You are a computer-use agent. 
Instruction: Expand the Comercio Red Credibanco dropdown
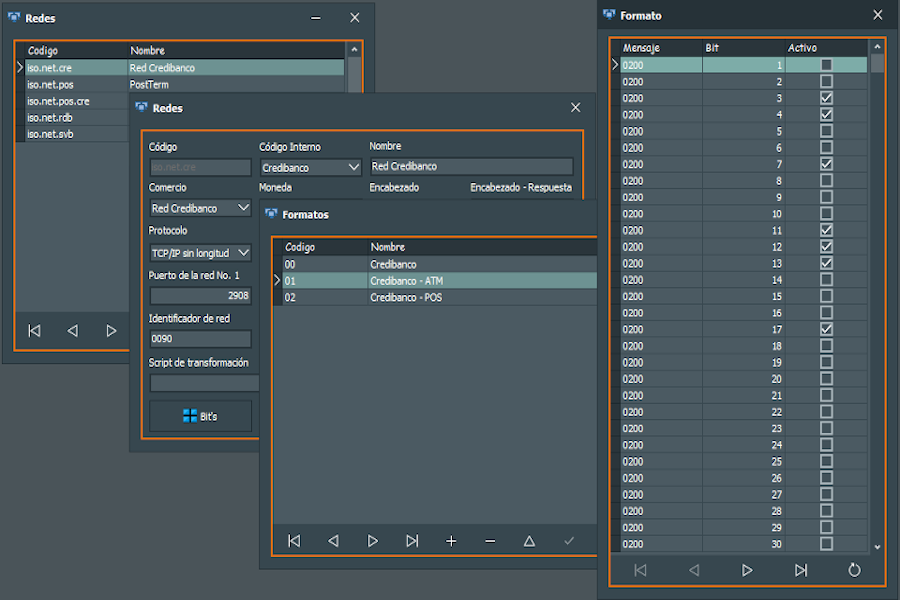point(241,208)
